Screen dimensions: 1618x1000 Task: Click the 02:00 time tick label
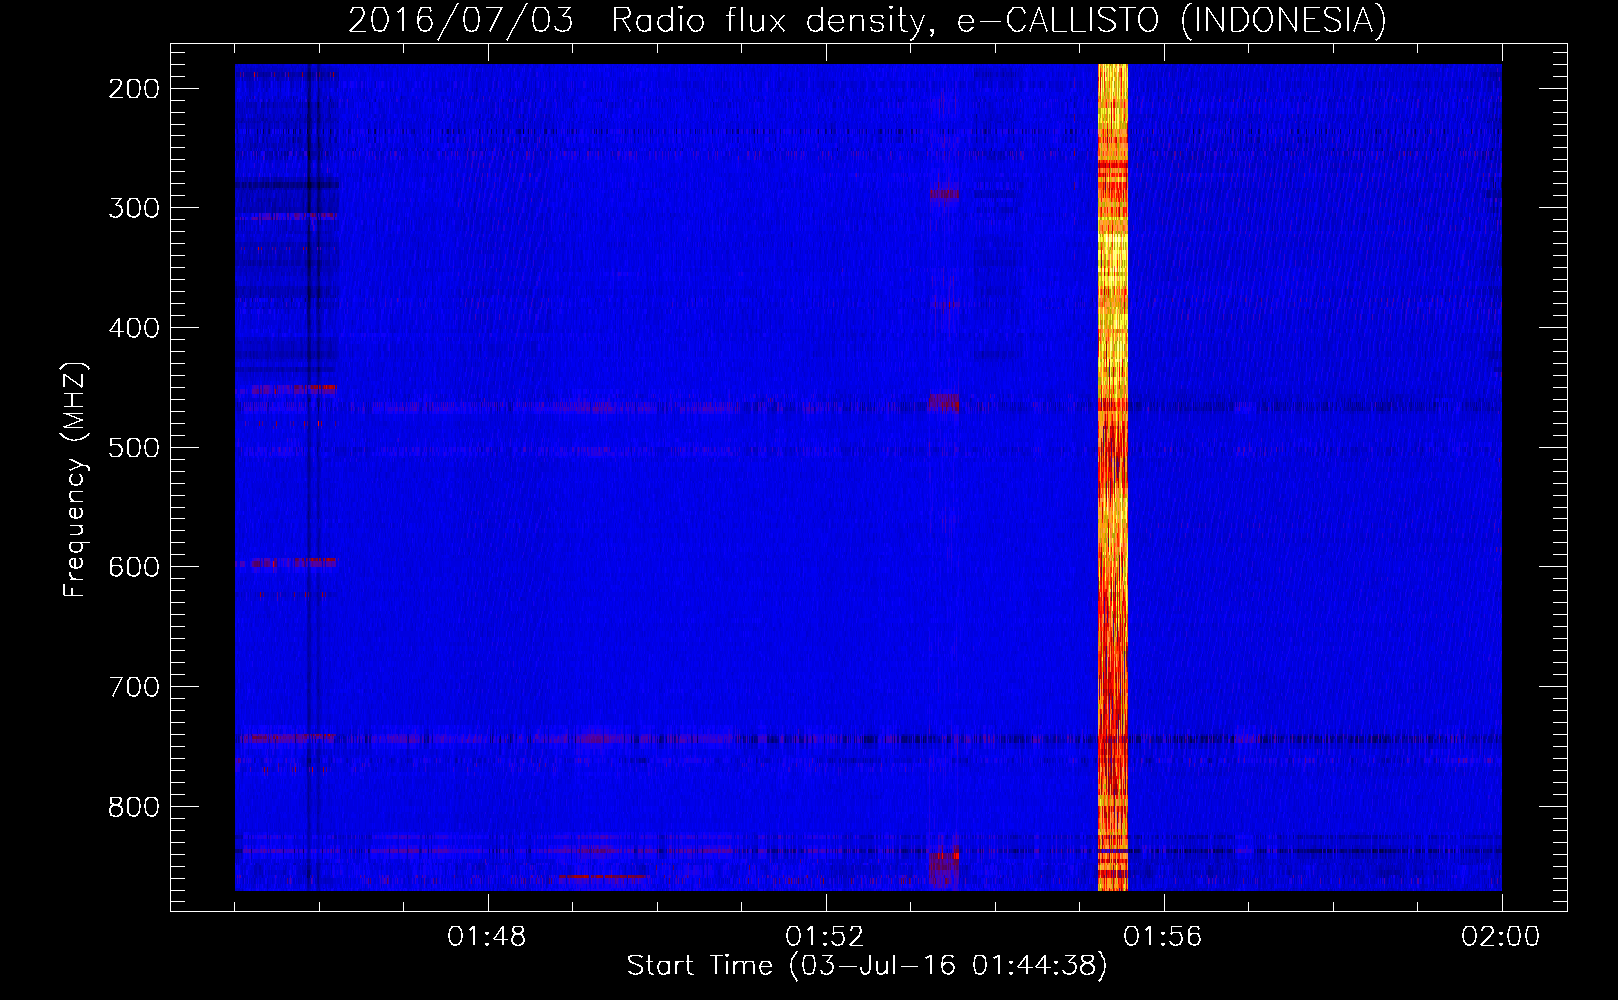(x=1501, y=937)
